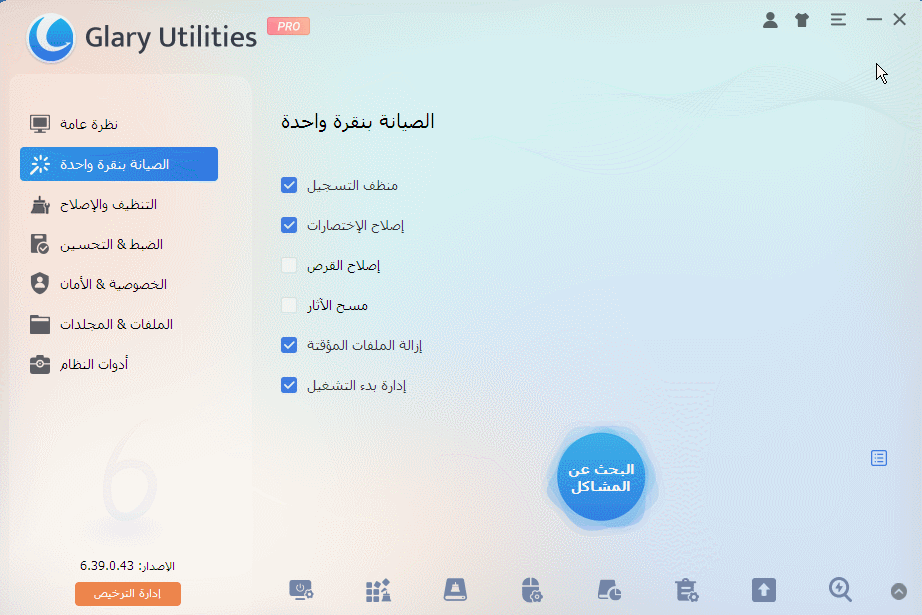
Task: Uncheck the إزالة الملفات المؤقتة checkbox
Action: coord(289,345)
